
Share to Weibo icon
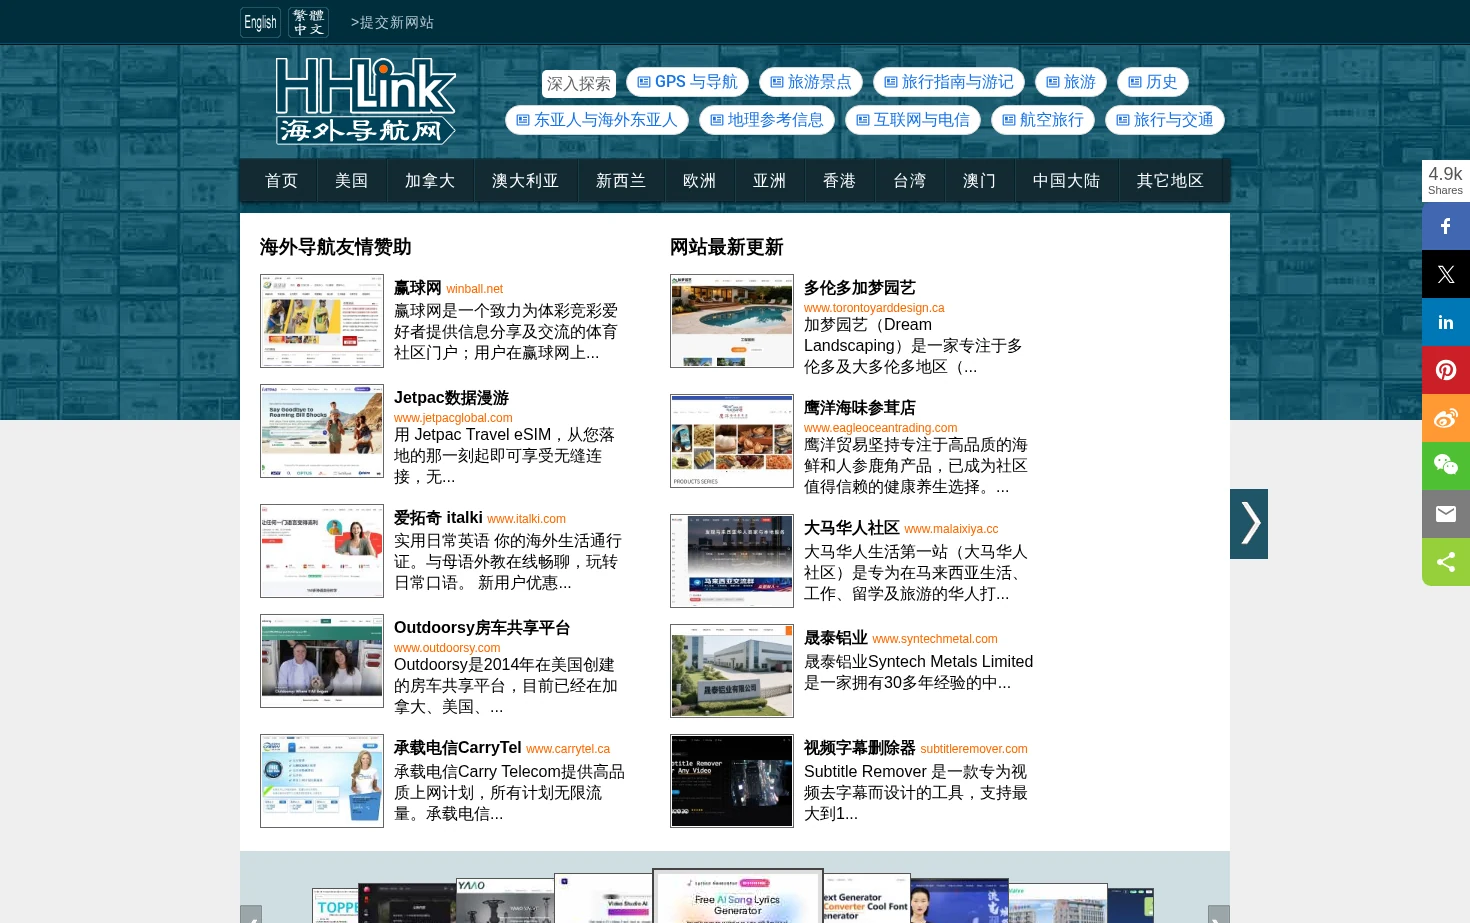[x=1446, y=418]
